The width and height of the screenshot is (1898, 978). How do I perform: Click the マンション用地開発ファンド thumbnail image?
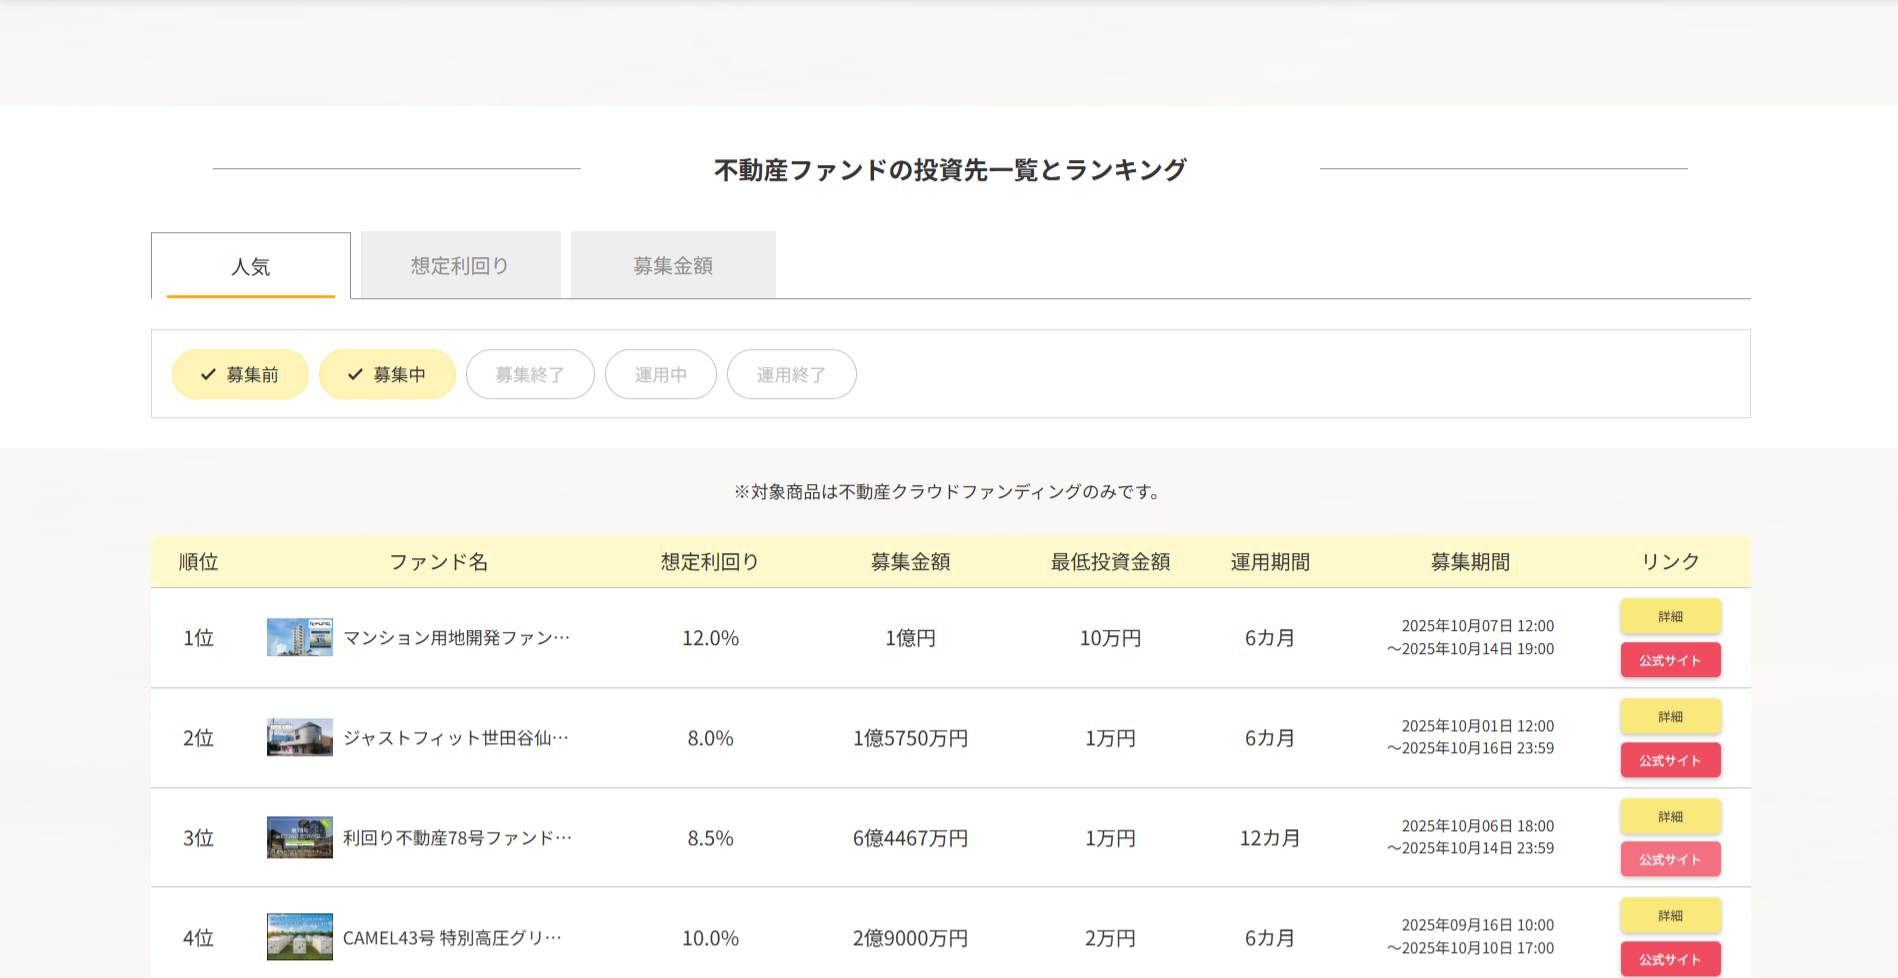pos(299,637)
